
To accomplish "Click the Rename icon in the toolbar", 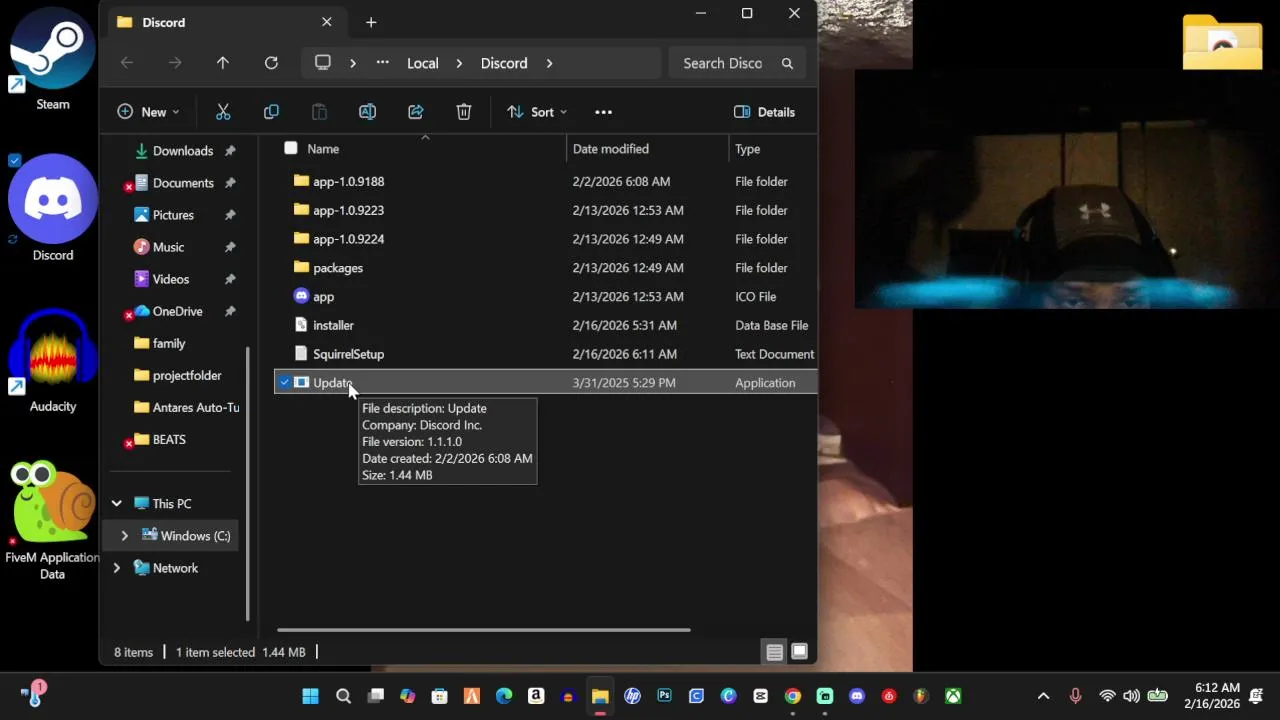I will tap(367, 112).
